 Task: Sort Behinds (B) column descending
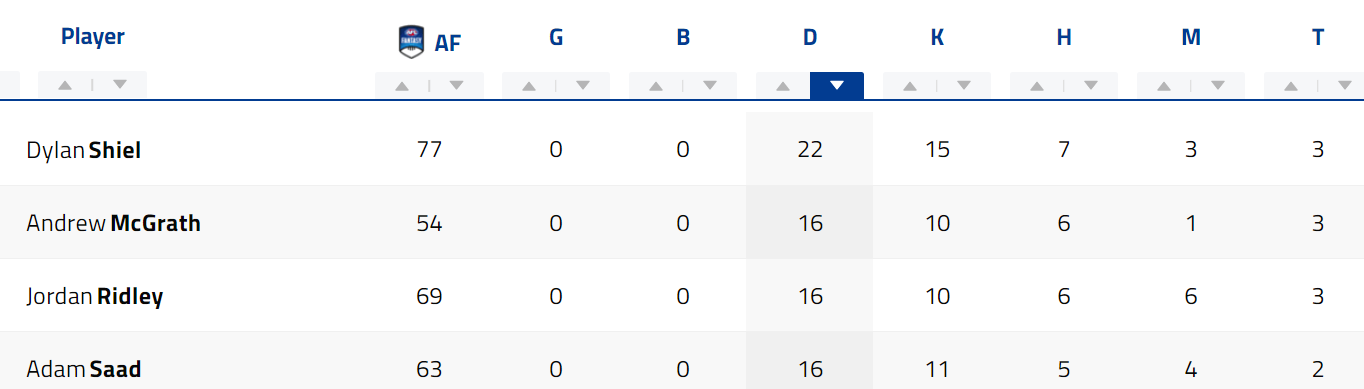coord(711,85)
